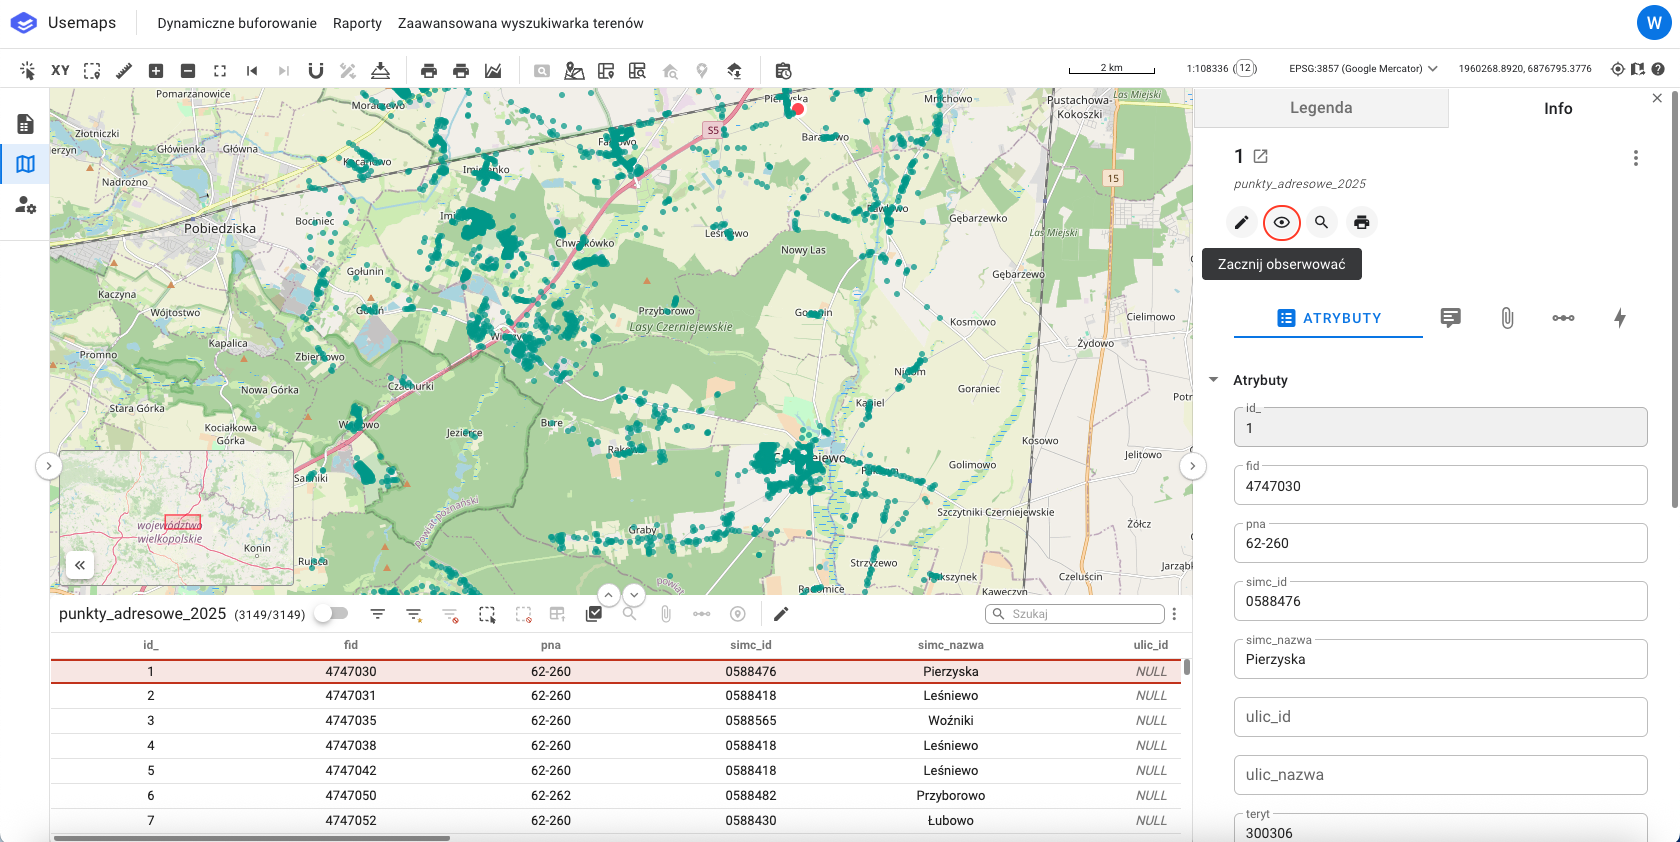Toggle the switch next to punkty_adresowe_2025
The width and height of the screenshot is (1680, 842).
click(x=331, y=614)
